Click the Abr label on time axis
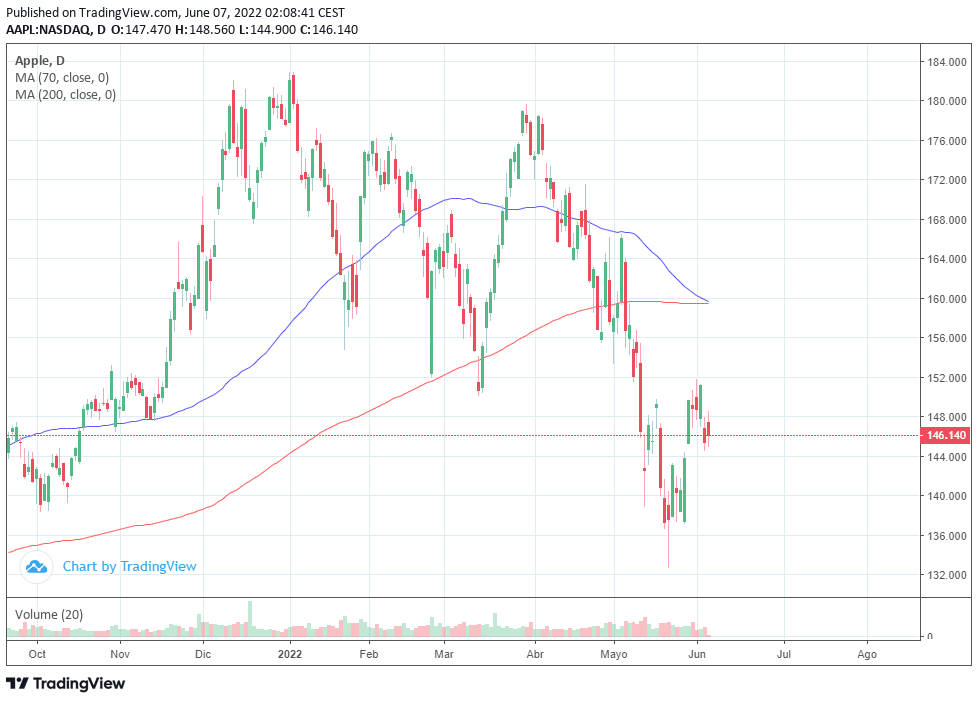 point(535,654)
